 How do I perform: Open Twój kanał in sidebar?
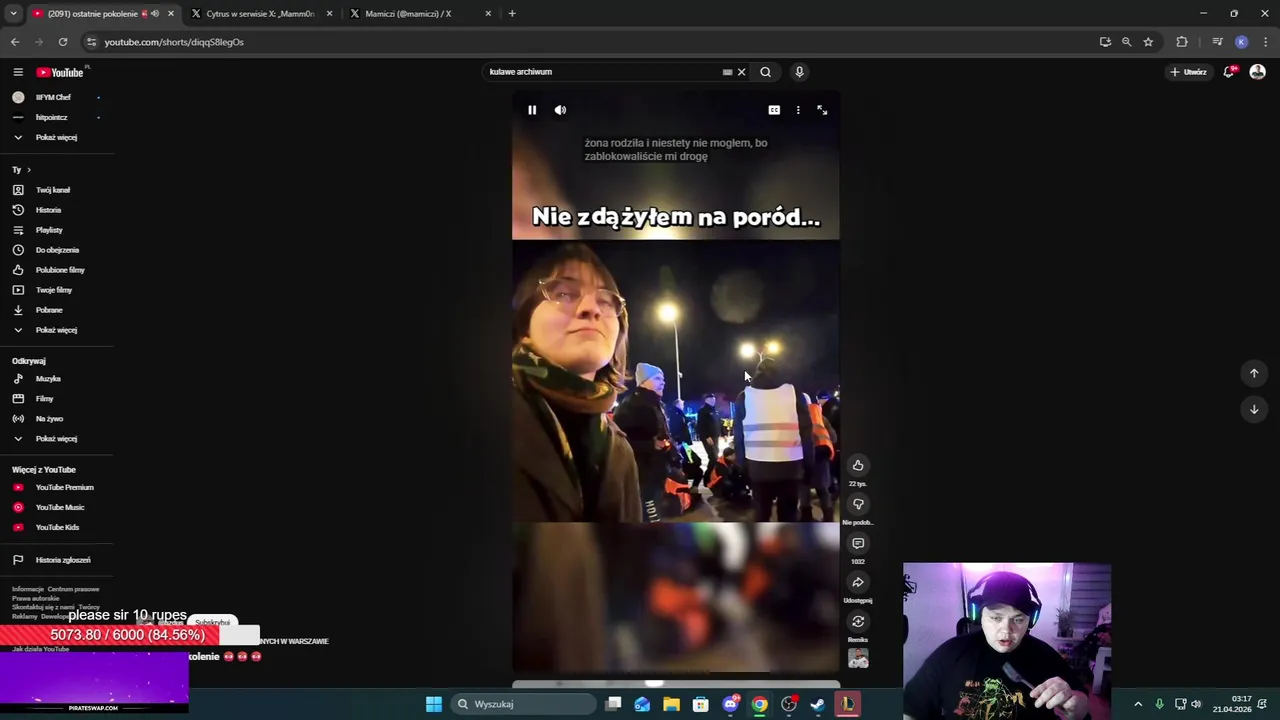(x=55, y=190)
